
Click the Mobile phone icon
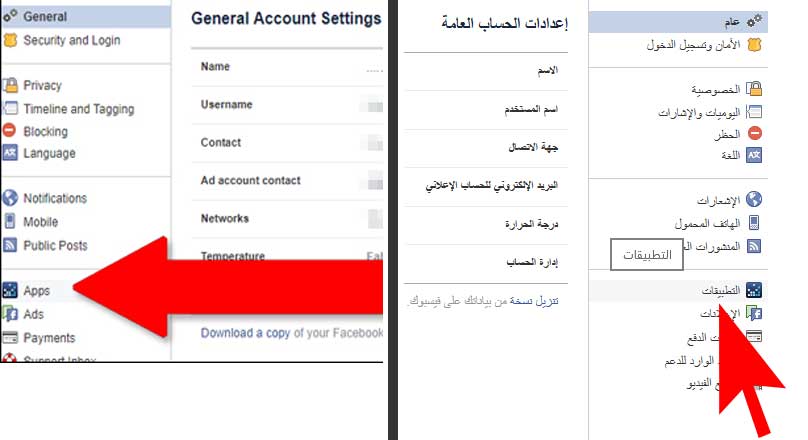point(10,222)
